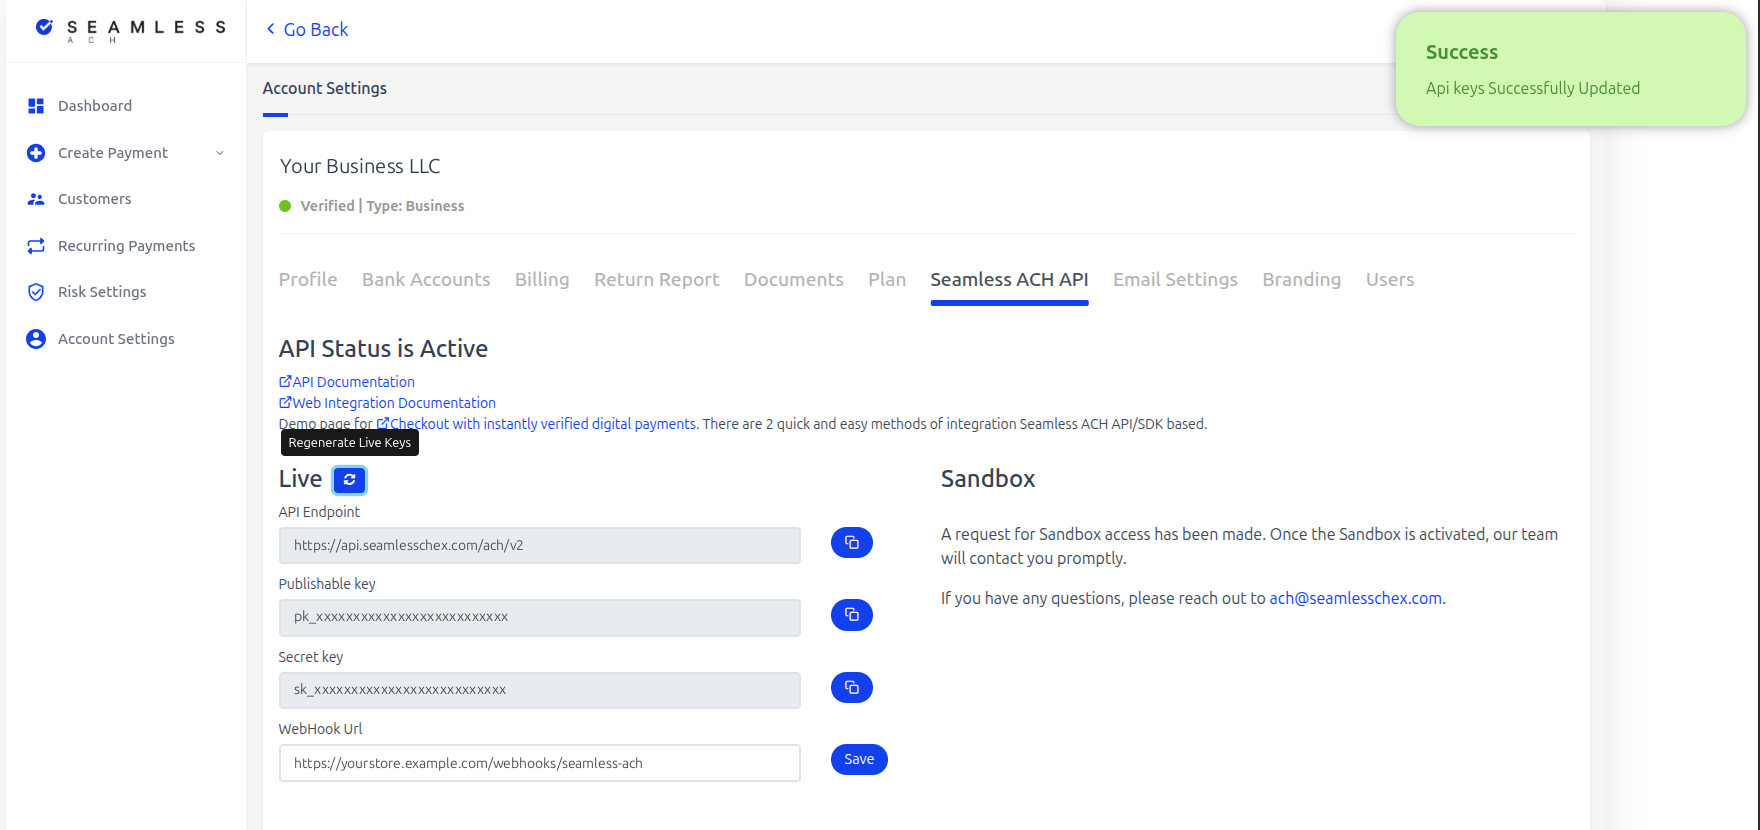1760x830 pixels.
Task: Open the Web Integration Documentation link
Action: tap(387, 403)
